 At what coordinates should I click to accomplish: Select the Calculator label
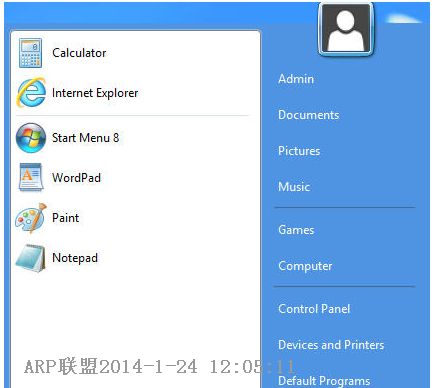79,53
